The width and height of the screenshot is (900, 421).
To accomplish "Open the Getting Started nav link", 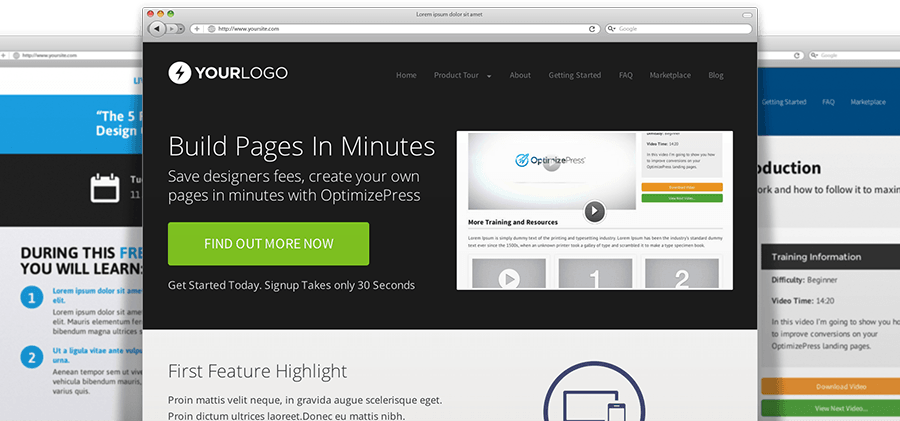I will pyautogui.click(x=575, y=75).
